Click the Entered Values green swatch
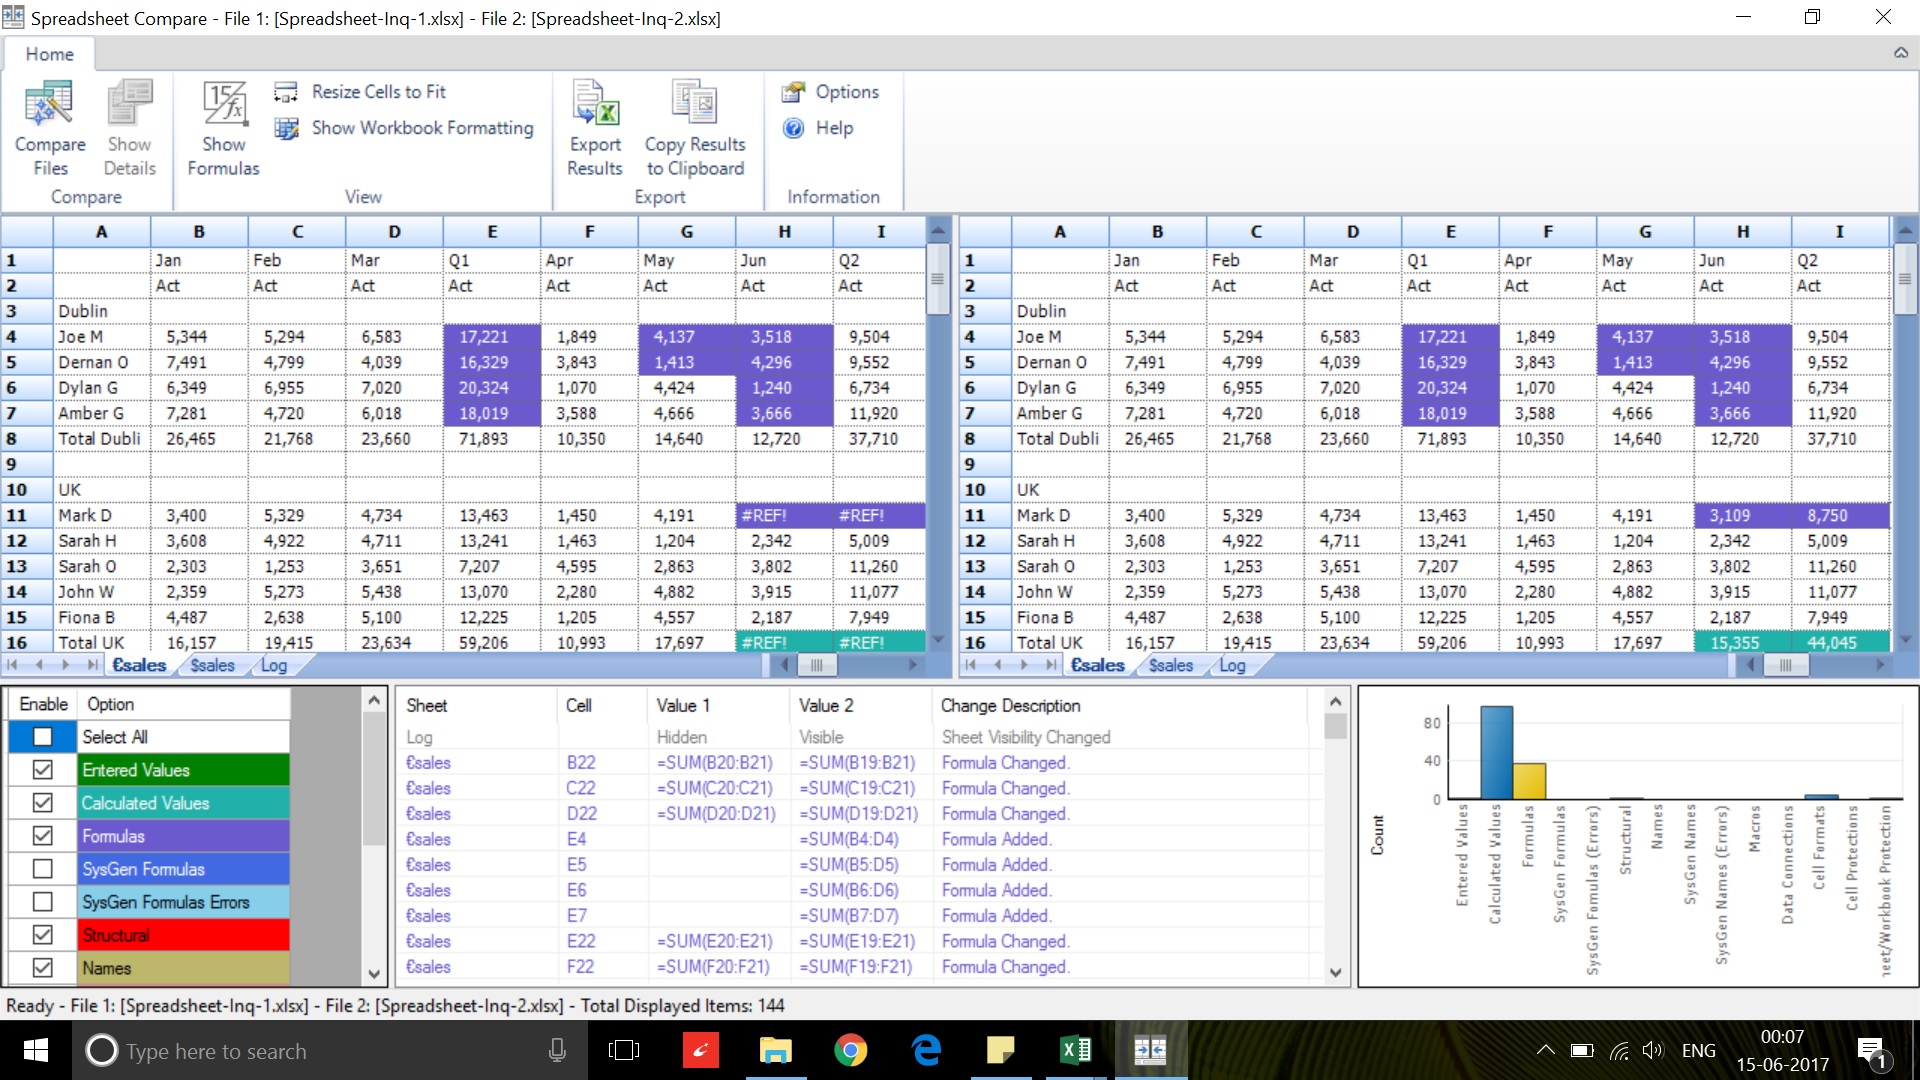Image resolution: width=1920 pixels, height=1080 pixels. coord(184,770)
